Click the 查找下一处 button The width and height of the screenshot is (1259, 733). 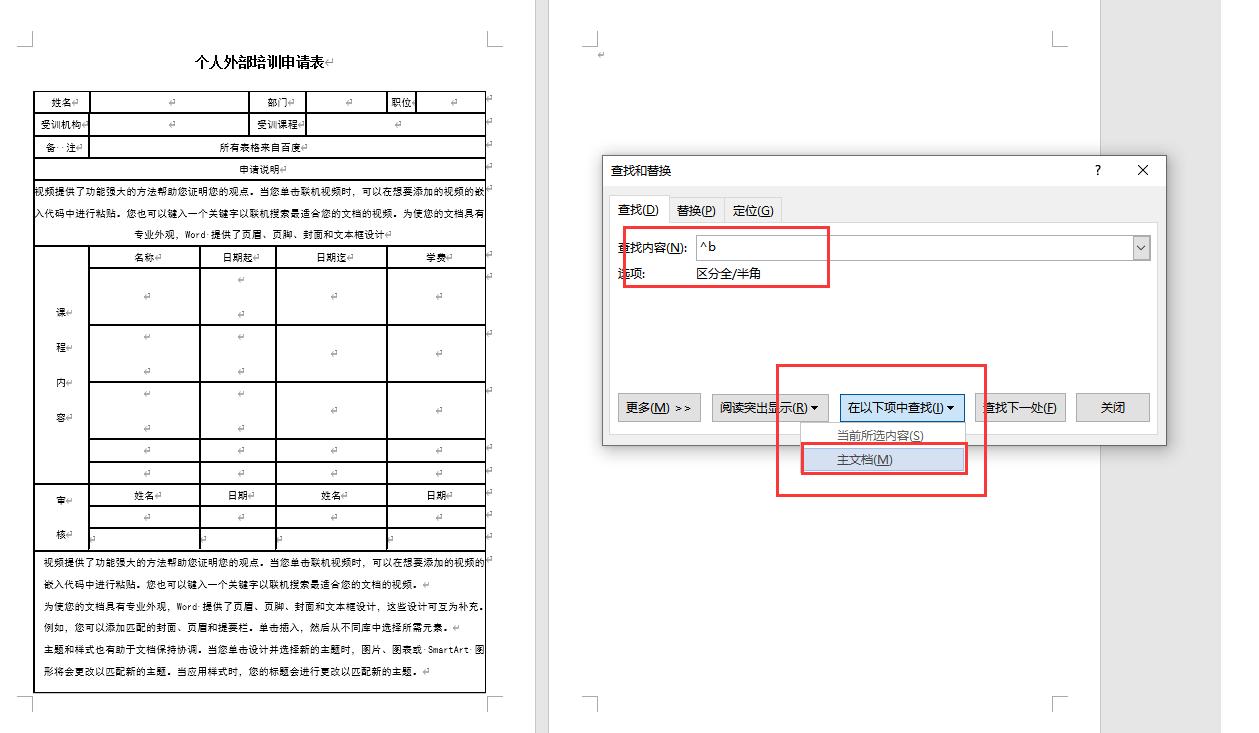click(x=1020, y=407)
